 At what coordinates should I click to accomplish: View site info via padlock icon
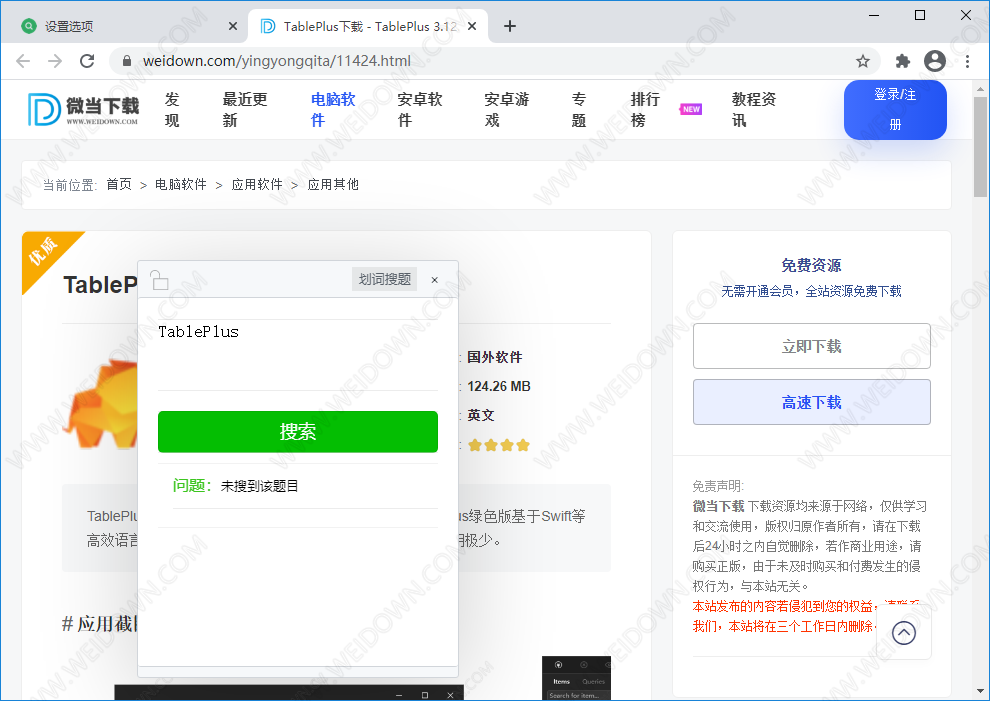127,61
